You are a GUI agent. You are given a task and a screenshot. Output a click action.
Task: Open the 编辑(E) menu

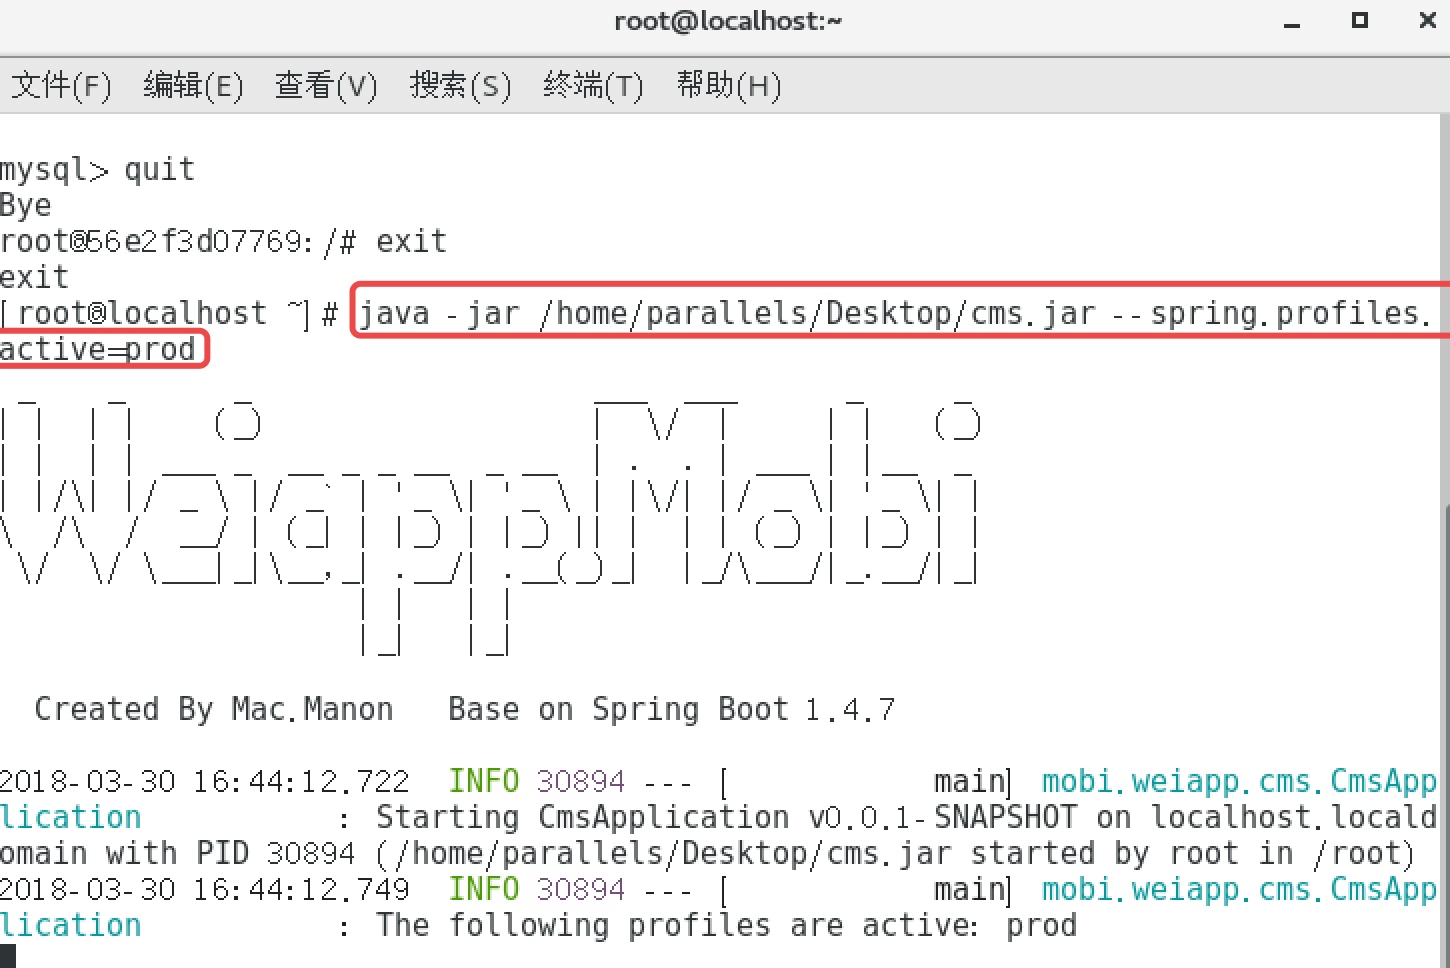193,86
